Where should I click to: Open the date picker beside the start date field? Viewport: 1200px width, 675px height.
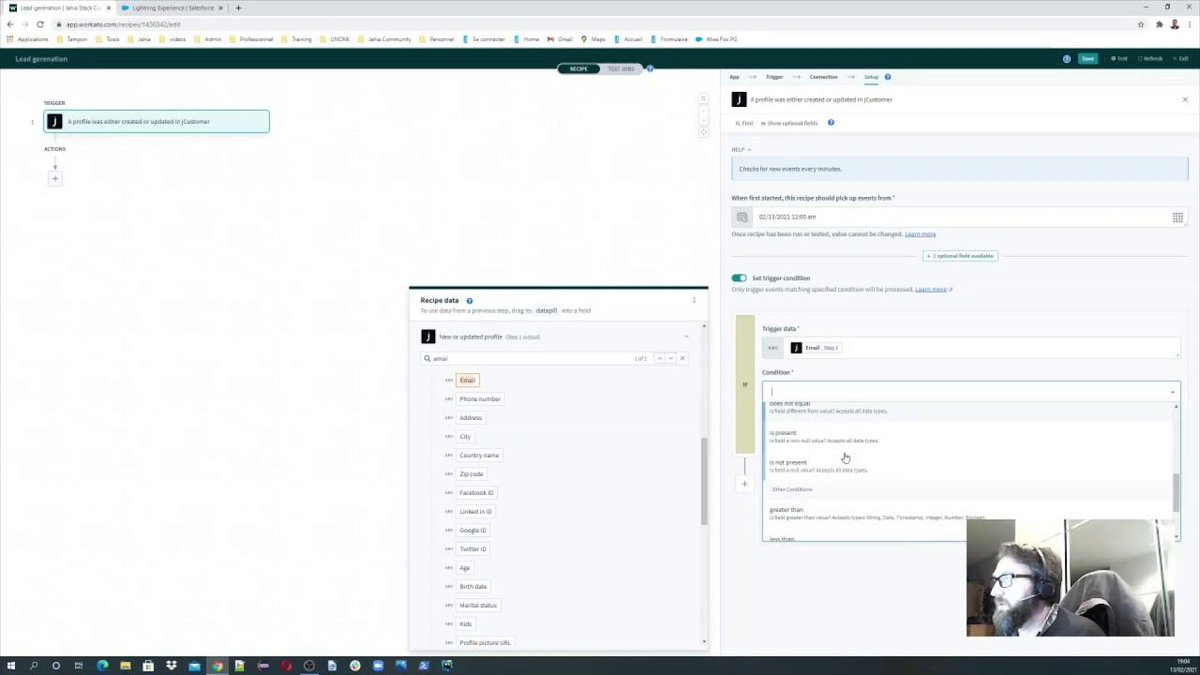(1177, 217)
